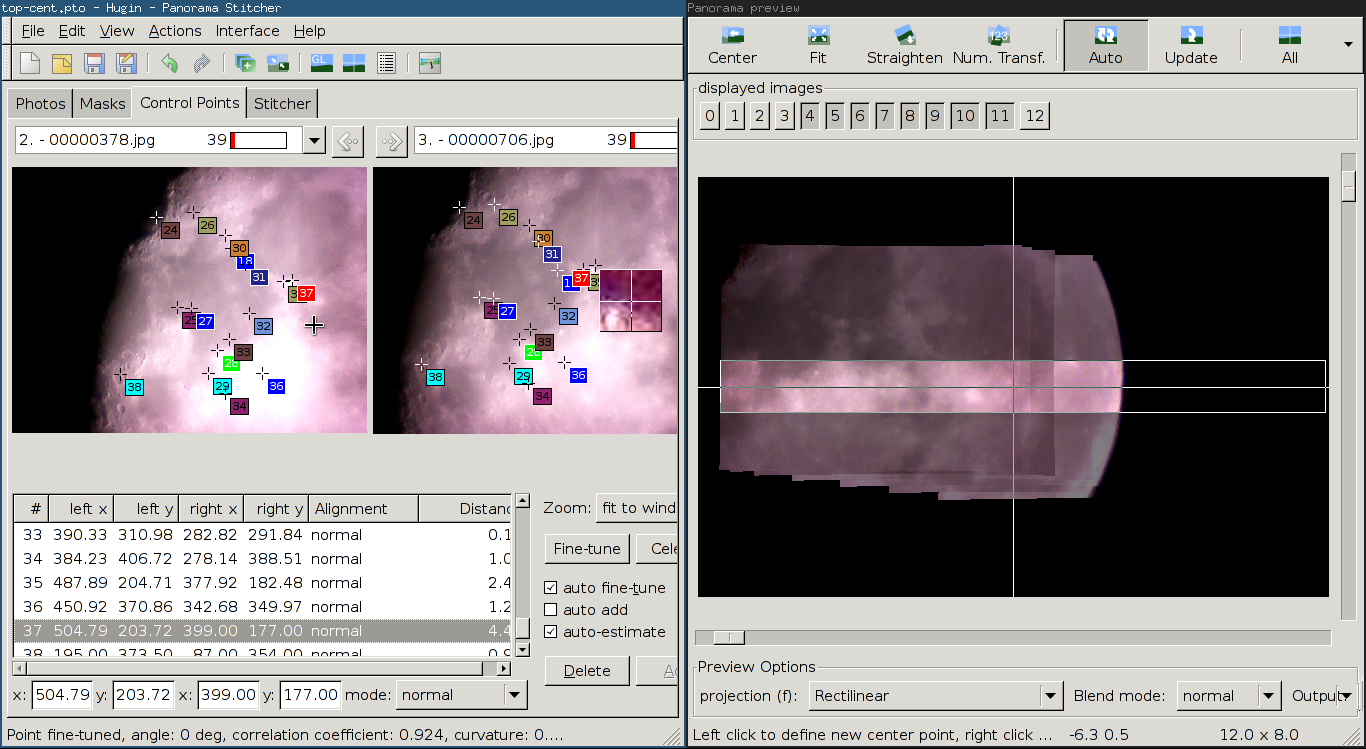Uncheck auto-estimate

pos(550,631)
